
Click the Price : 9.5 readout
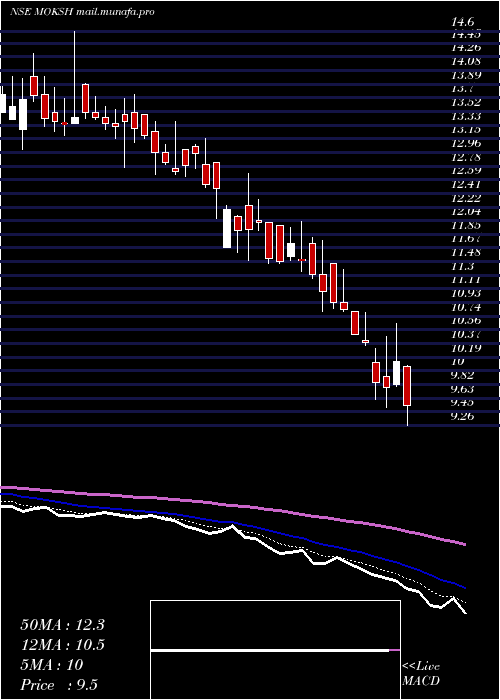coord(59,685)
